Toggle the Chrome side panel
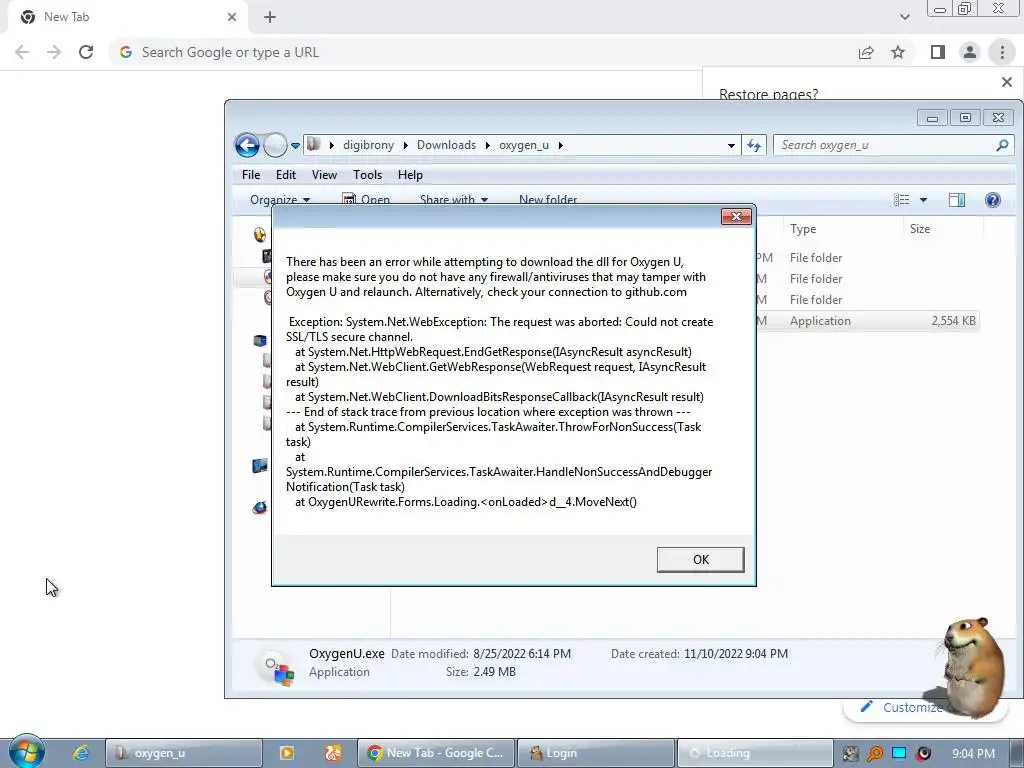1024x768 pixels. pos(938,52)
